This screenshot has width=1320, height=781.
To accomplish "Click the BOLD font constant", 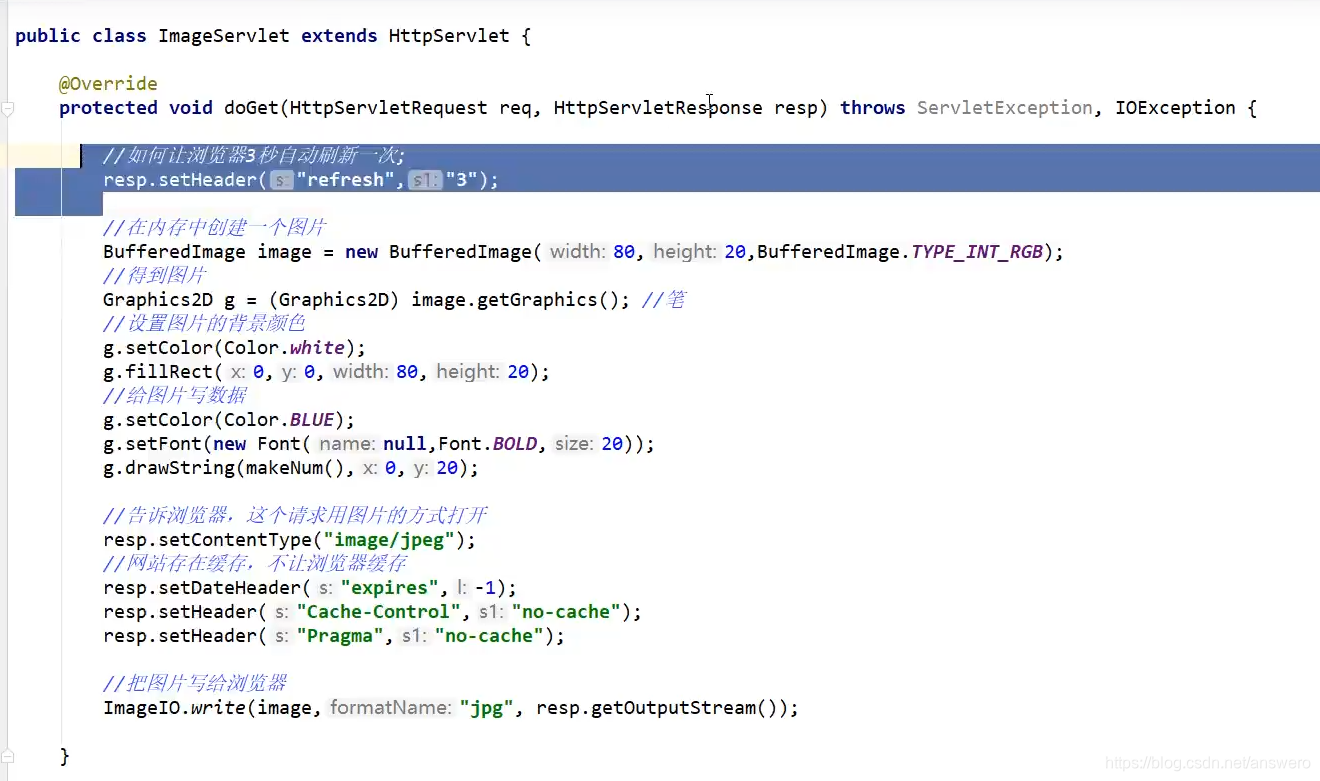I will (x=515, y=444).
